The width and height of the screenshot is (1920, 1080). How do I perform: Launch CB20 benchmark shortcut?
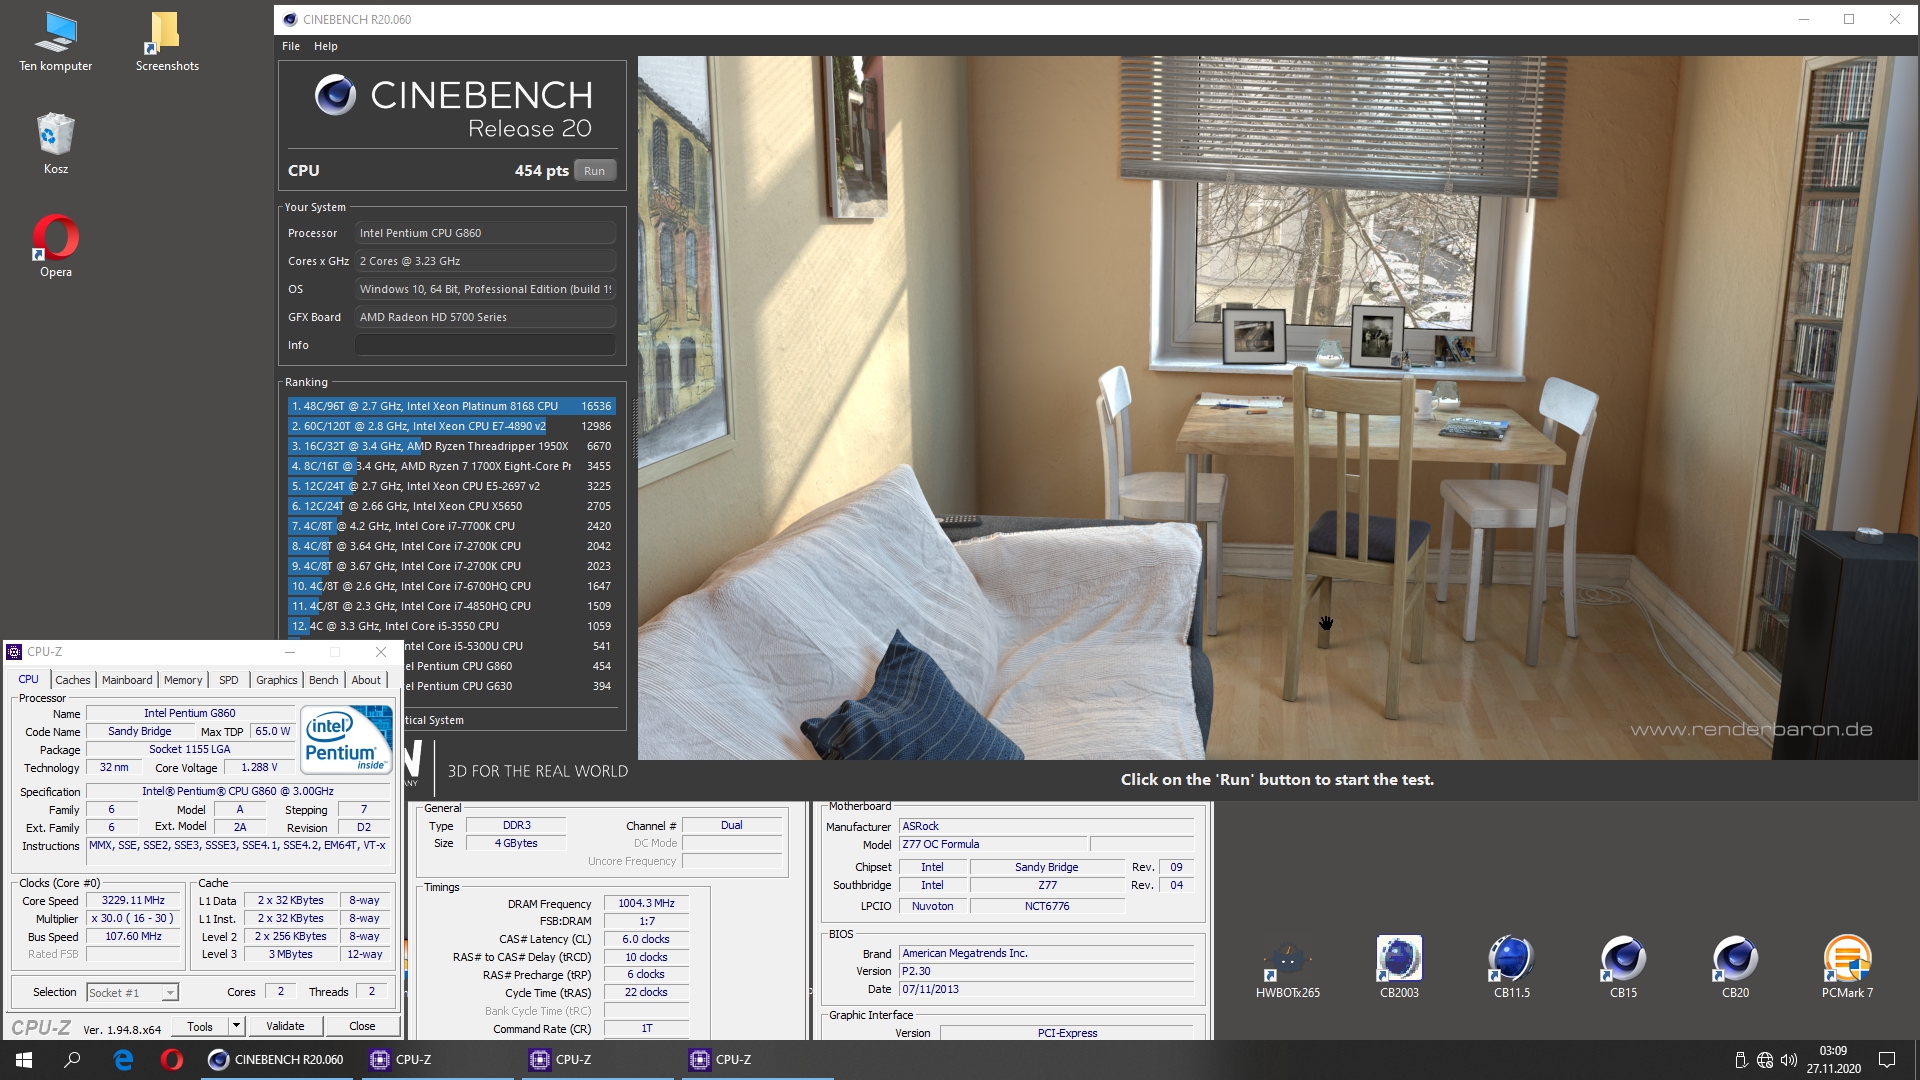pyautogui.click(x=1735, y=967)
